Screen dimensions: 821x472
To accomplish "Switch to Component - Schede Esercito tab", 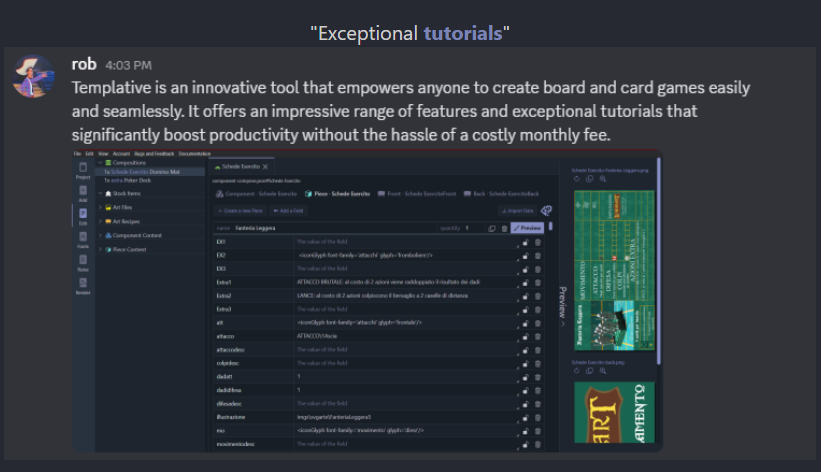I will (257, 194).
